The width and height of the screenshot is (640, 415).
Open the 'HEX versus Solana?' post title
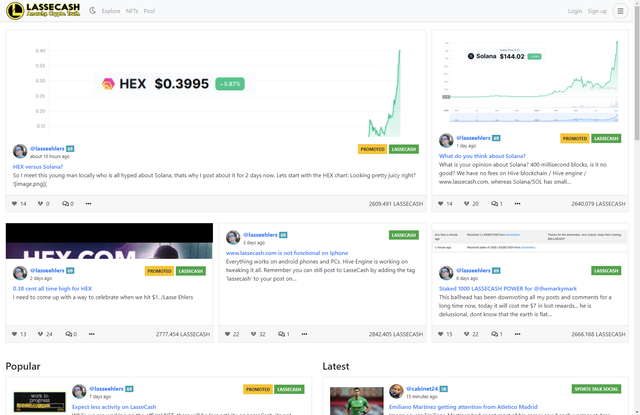[x=38, y=166]
